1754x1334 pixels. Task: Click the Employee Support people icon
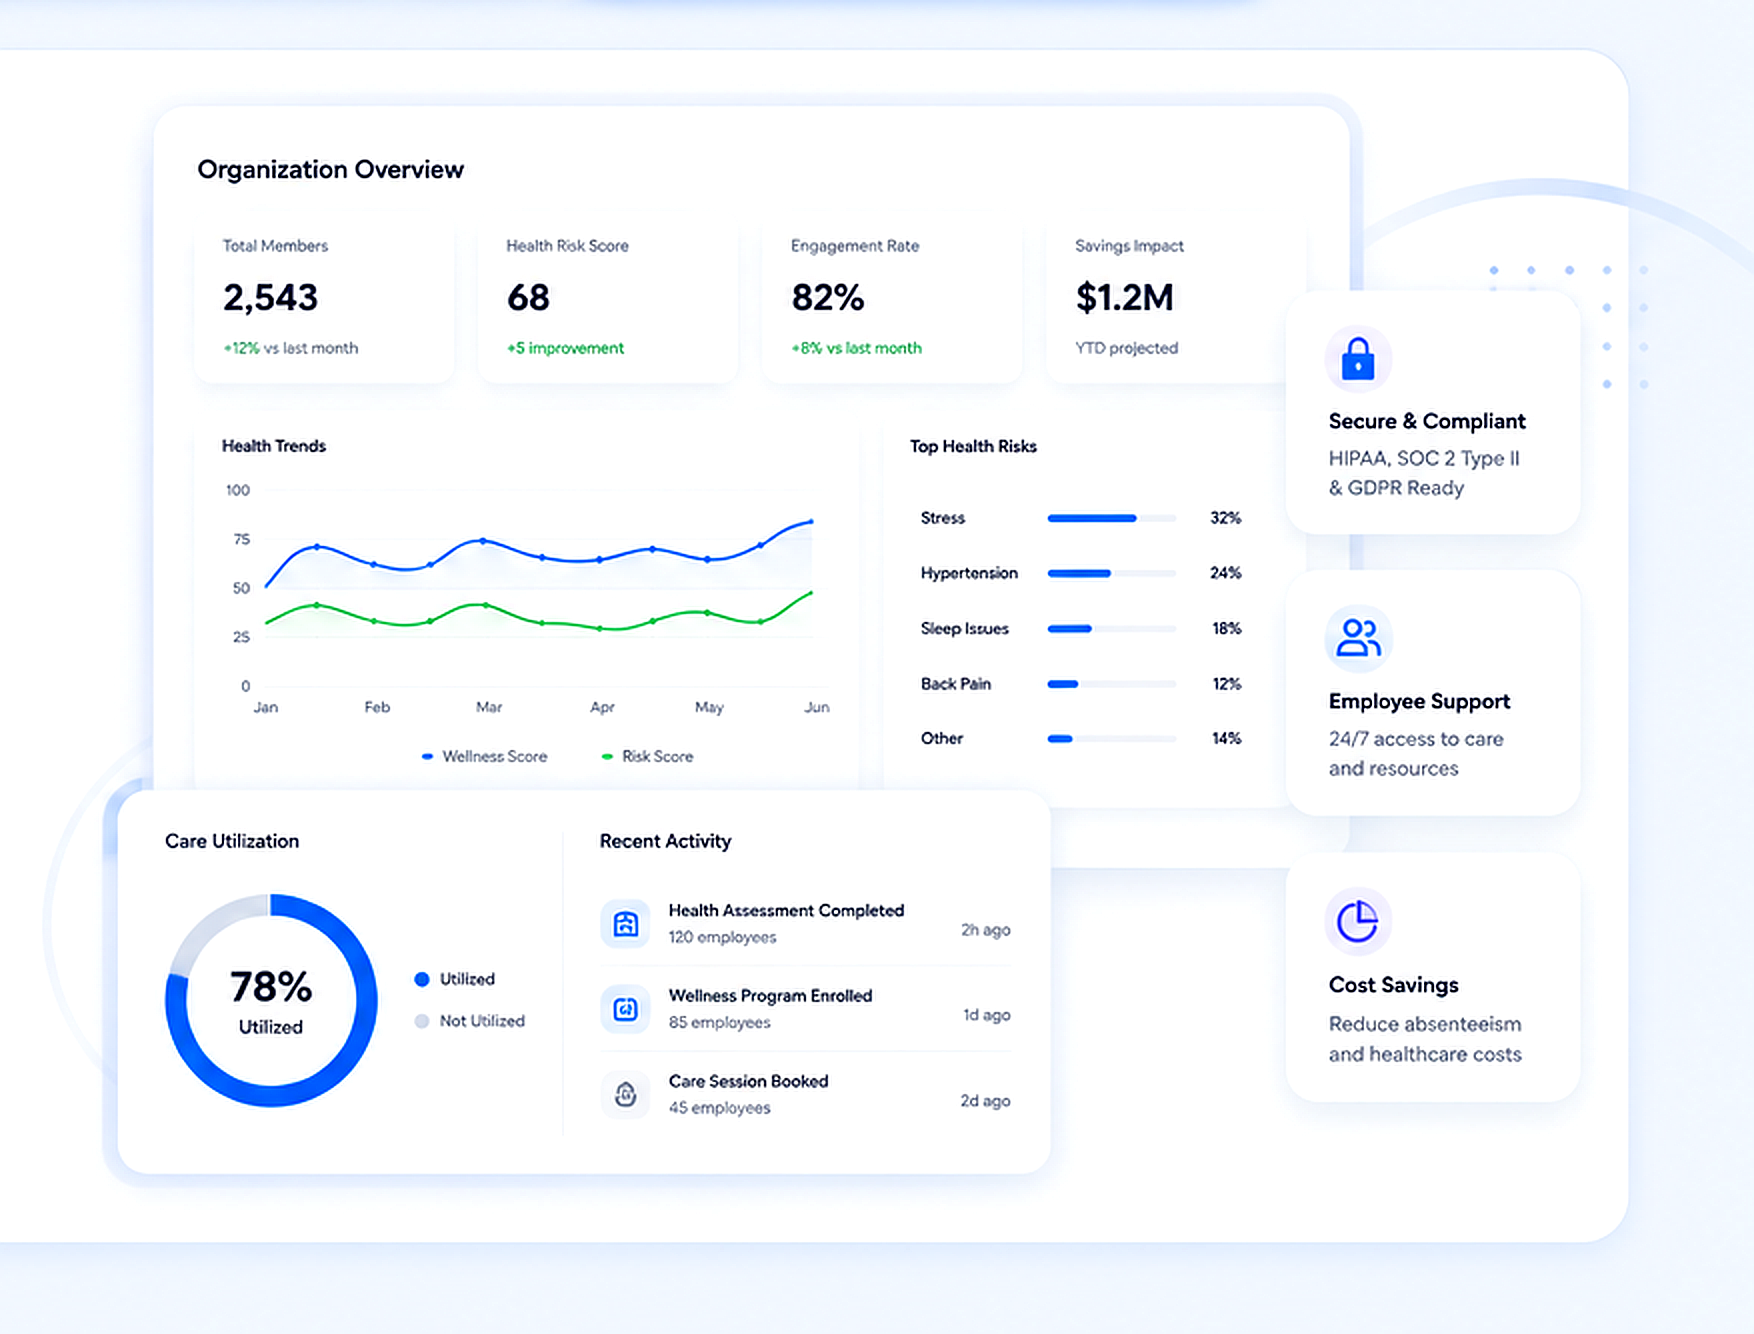(x=1358, y=638)
